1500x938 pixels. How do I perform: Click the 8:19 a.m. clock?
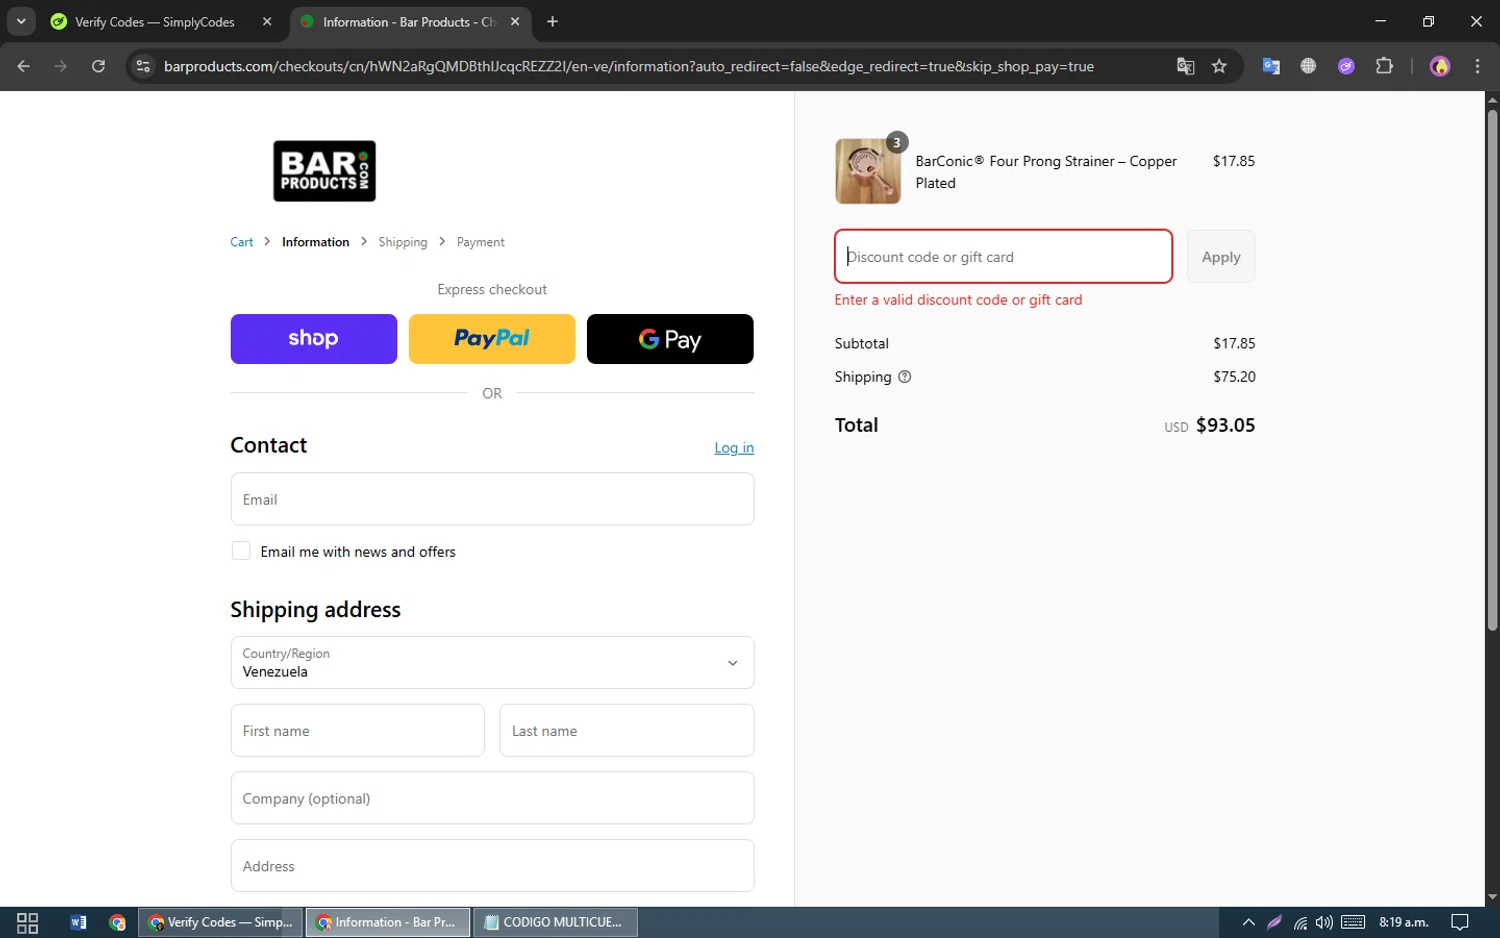(x=1404, y=922)
